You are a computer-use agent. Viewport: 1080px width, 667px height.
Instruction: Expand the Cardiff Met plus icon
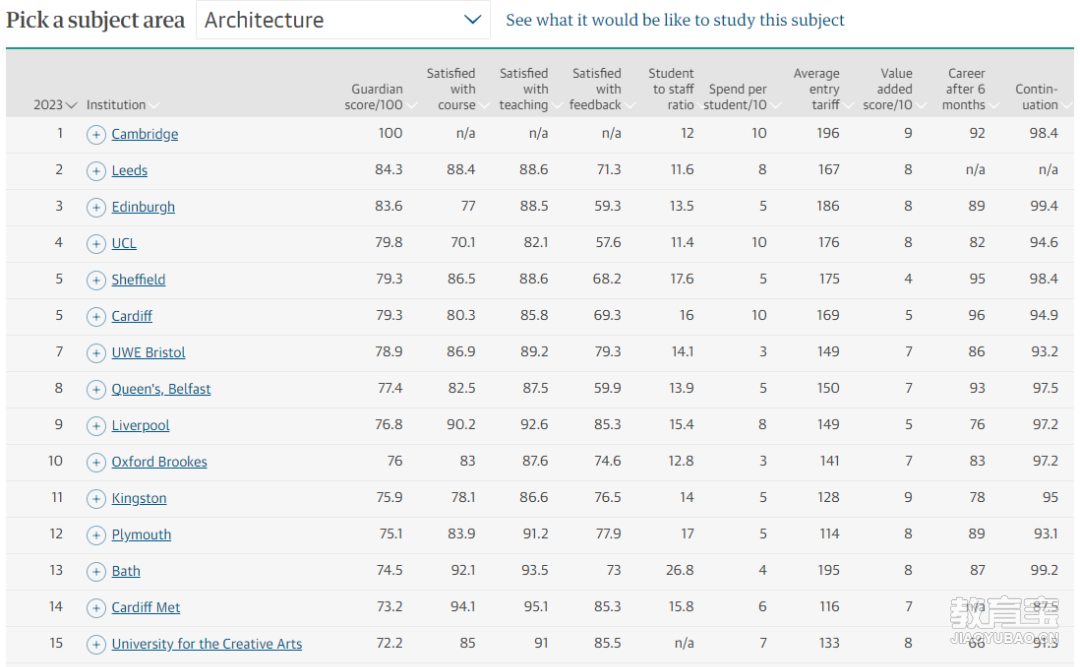click(x=96, y=608)
